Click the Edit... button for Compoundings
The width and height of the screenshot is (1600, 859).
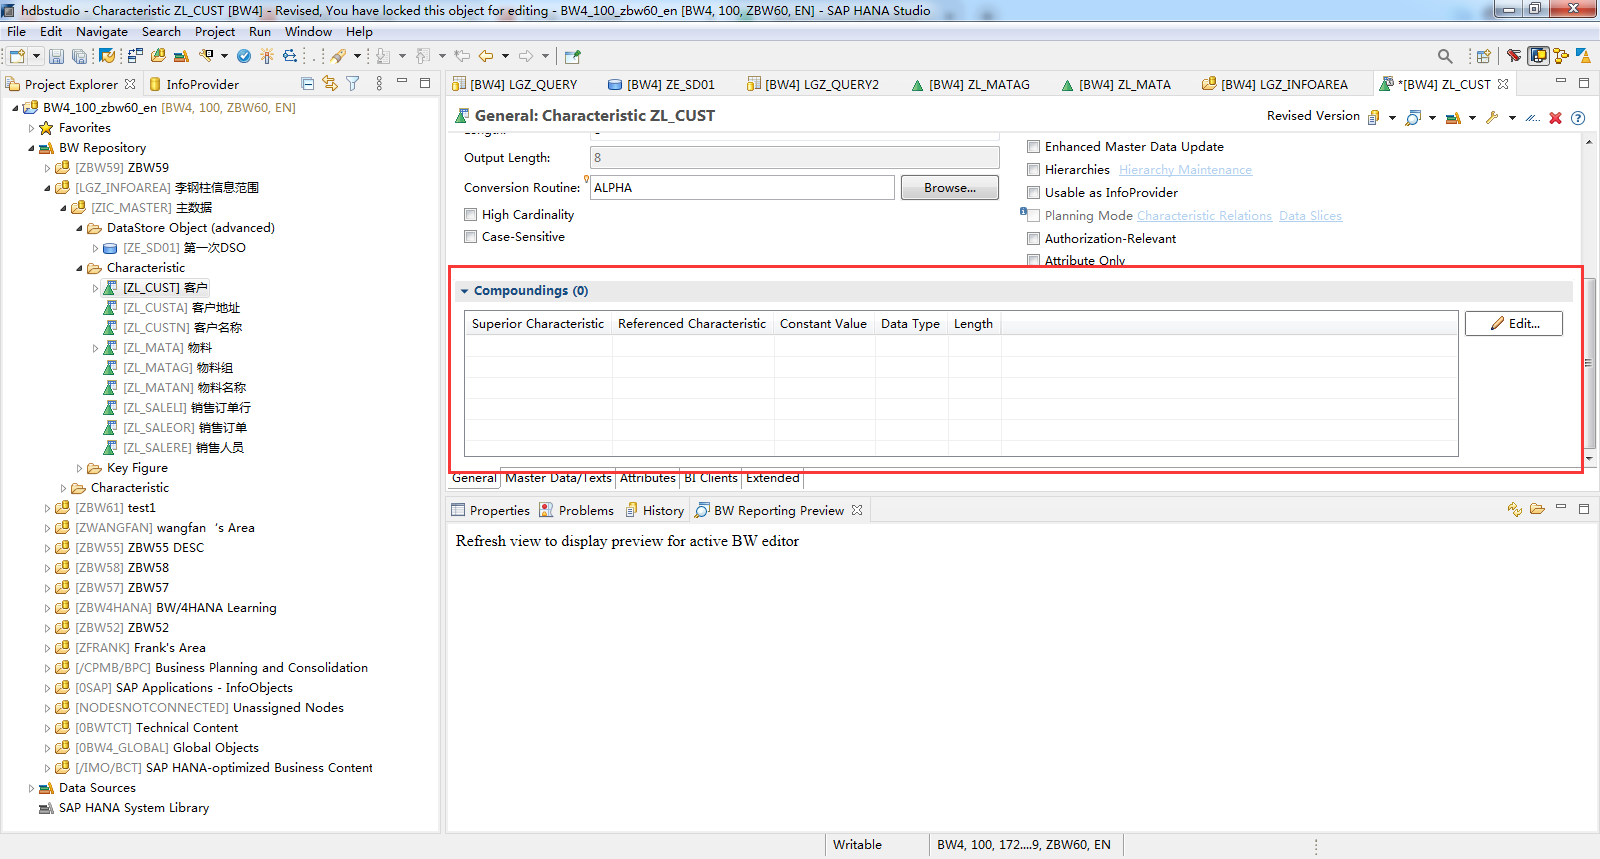point(1514,323)
